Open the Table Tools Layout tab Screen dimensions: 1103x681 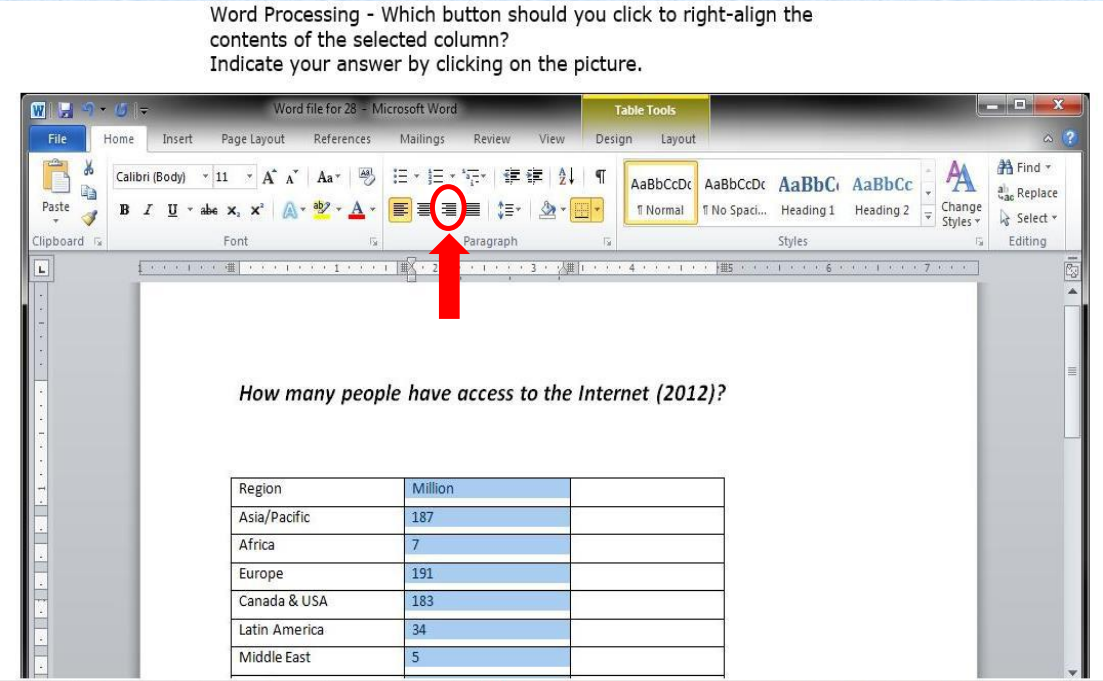point(678,139)
